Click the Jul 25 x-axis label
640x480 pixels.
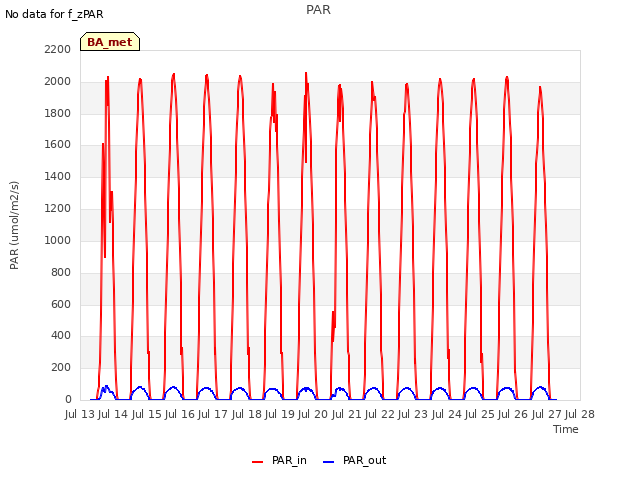tap(480, 414)
